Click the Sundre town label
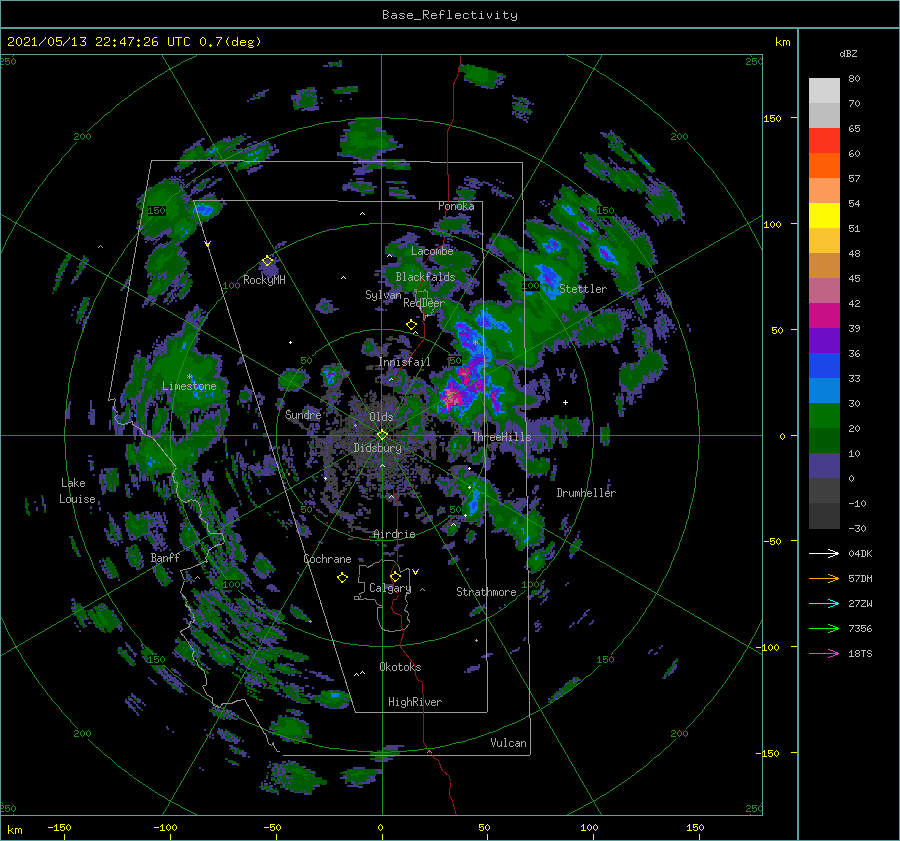 click(303, 414)
